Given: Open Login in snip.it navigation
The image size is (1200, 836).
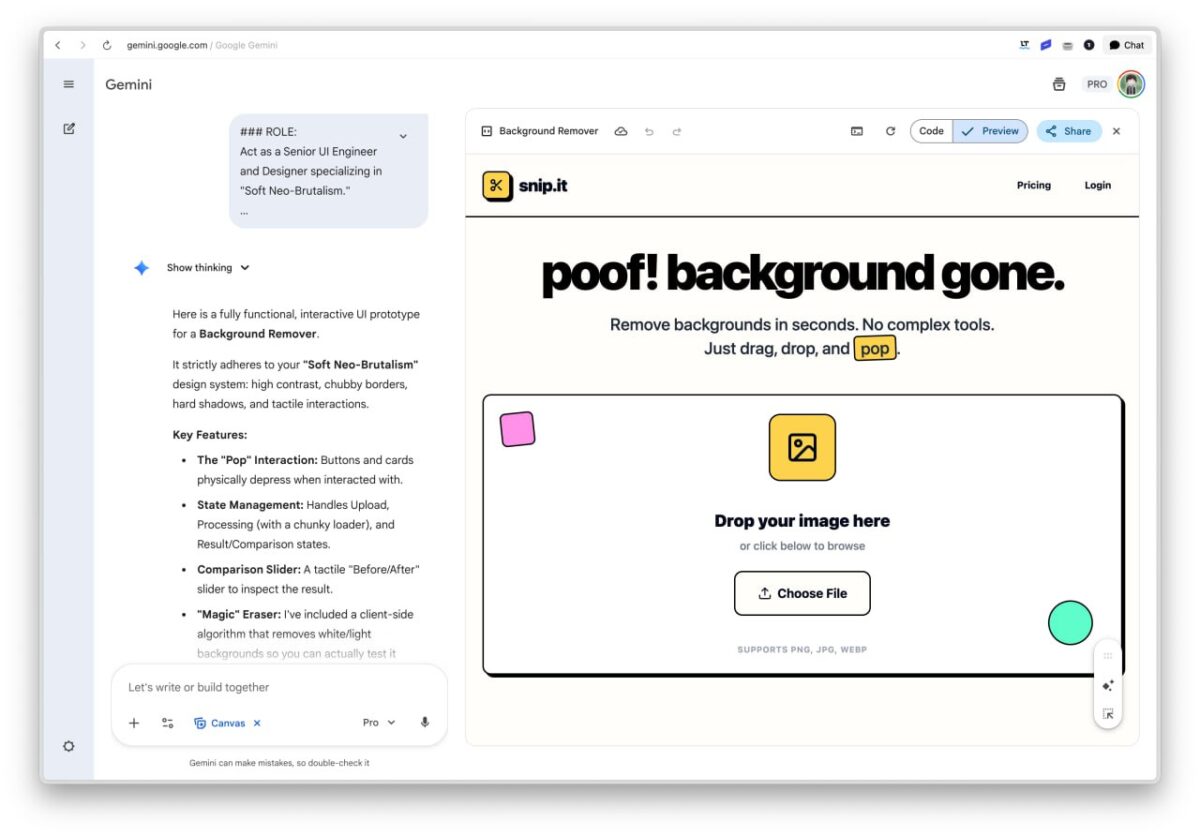Looking at the screenshot, I should coord(1097,185).
